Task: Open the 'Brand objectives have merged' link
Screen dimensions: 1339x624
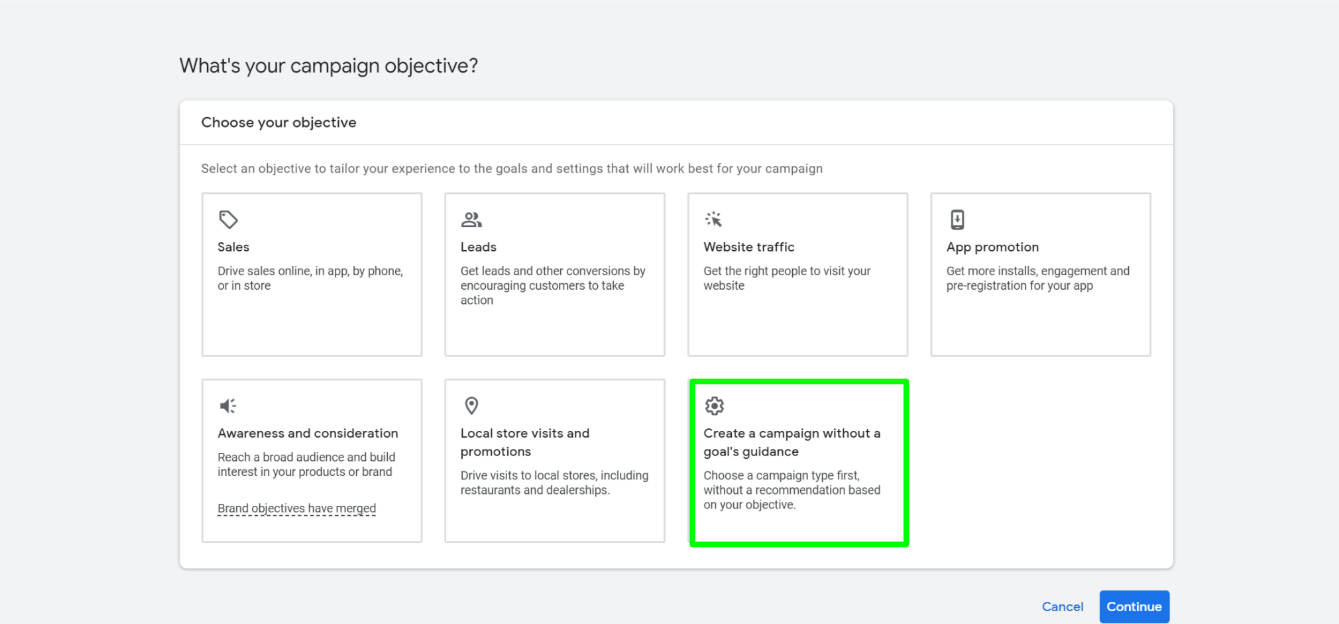Action: 297,509
